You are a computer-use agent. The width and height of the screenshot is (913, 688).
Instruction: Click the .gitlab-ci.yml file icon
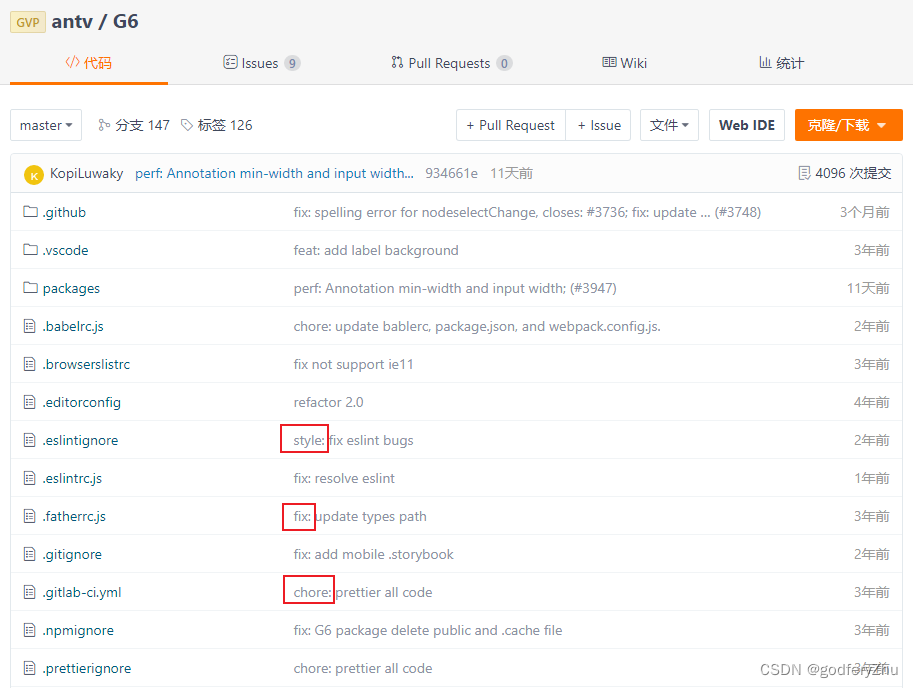(30, 592)
